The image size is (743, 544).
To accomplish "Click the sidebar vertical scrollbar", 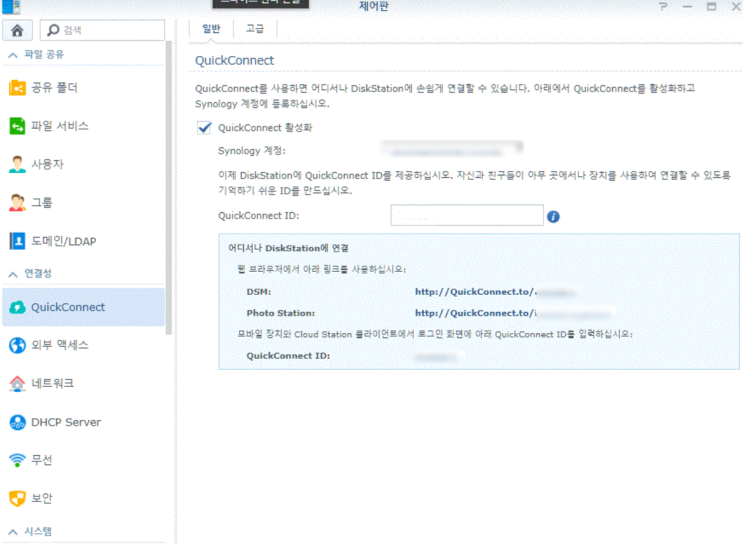I will (168, 188).
